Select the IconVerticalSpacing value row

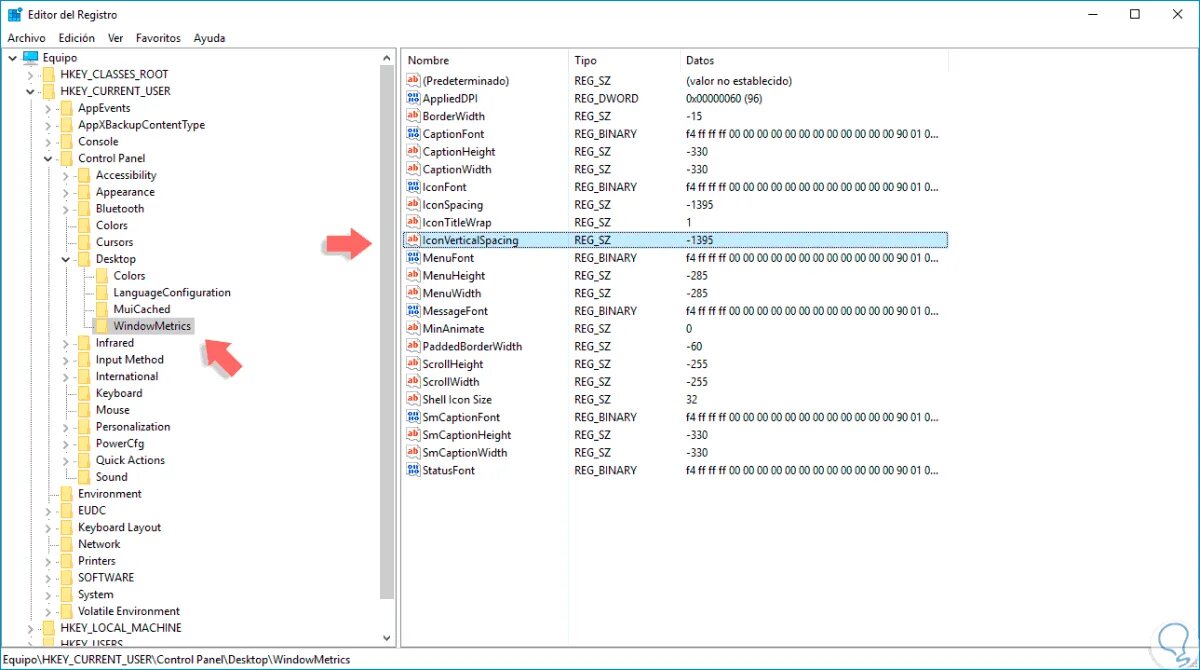point(675,240)
